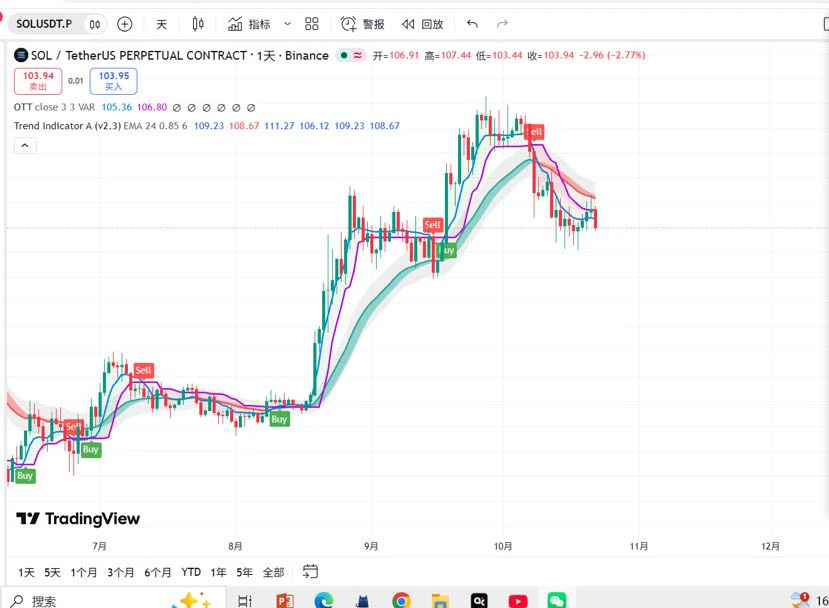This screenshot has height=608, width=829.
Task: Click the green market status dot
Action: (x=344, y=55)
